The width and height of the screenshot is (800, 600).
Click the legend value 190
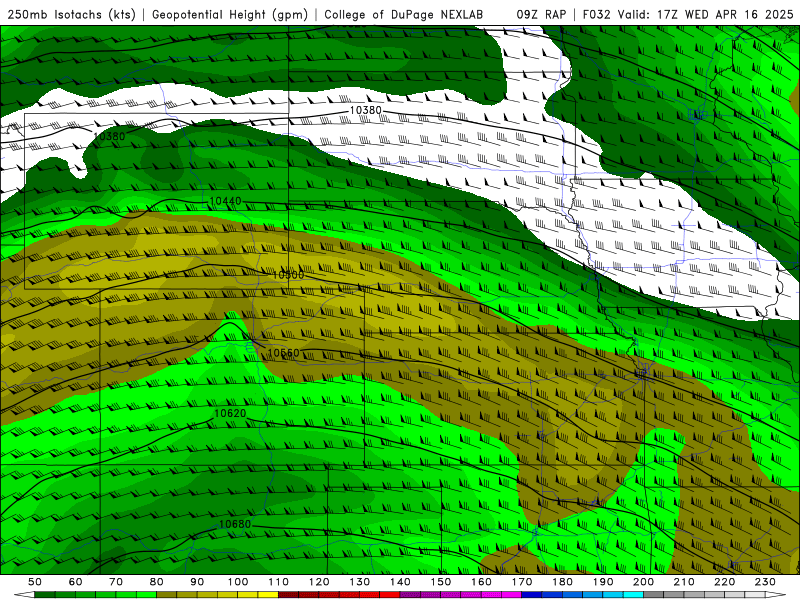click(x=603, y=582)
